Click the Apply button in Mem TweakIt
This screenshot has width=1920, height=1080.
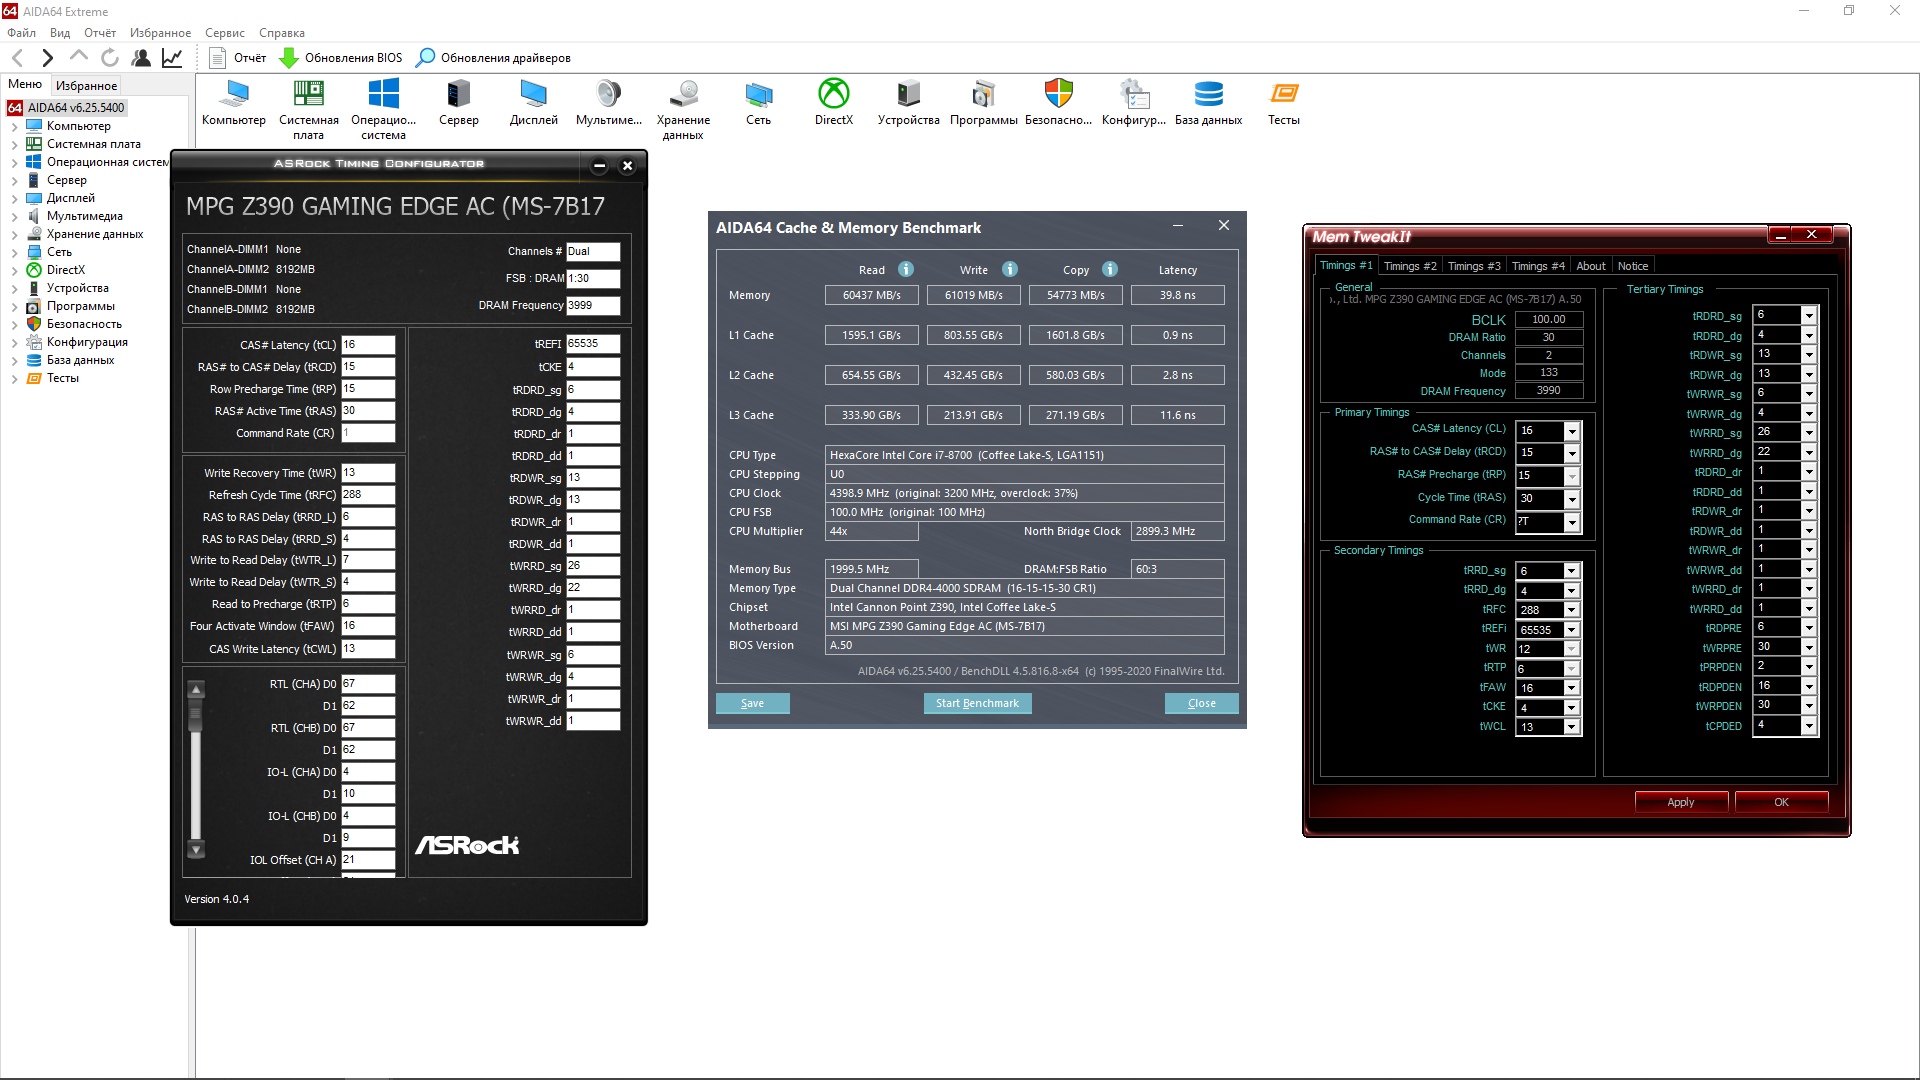click(x=1680, y=802)
